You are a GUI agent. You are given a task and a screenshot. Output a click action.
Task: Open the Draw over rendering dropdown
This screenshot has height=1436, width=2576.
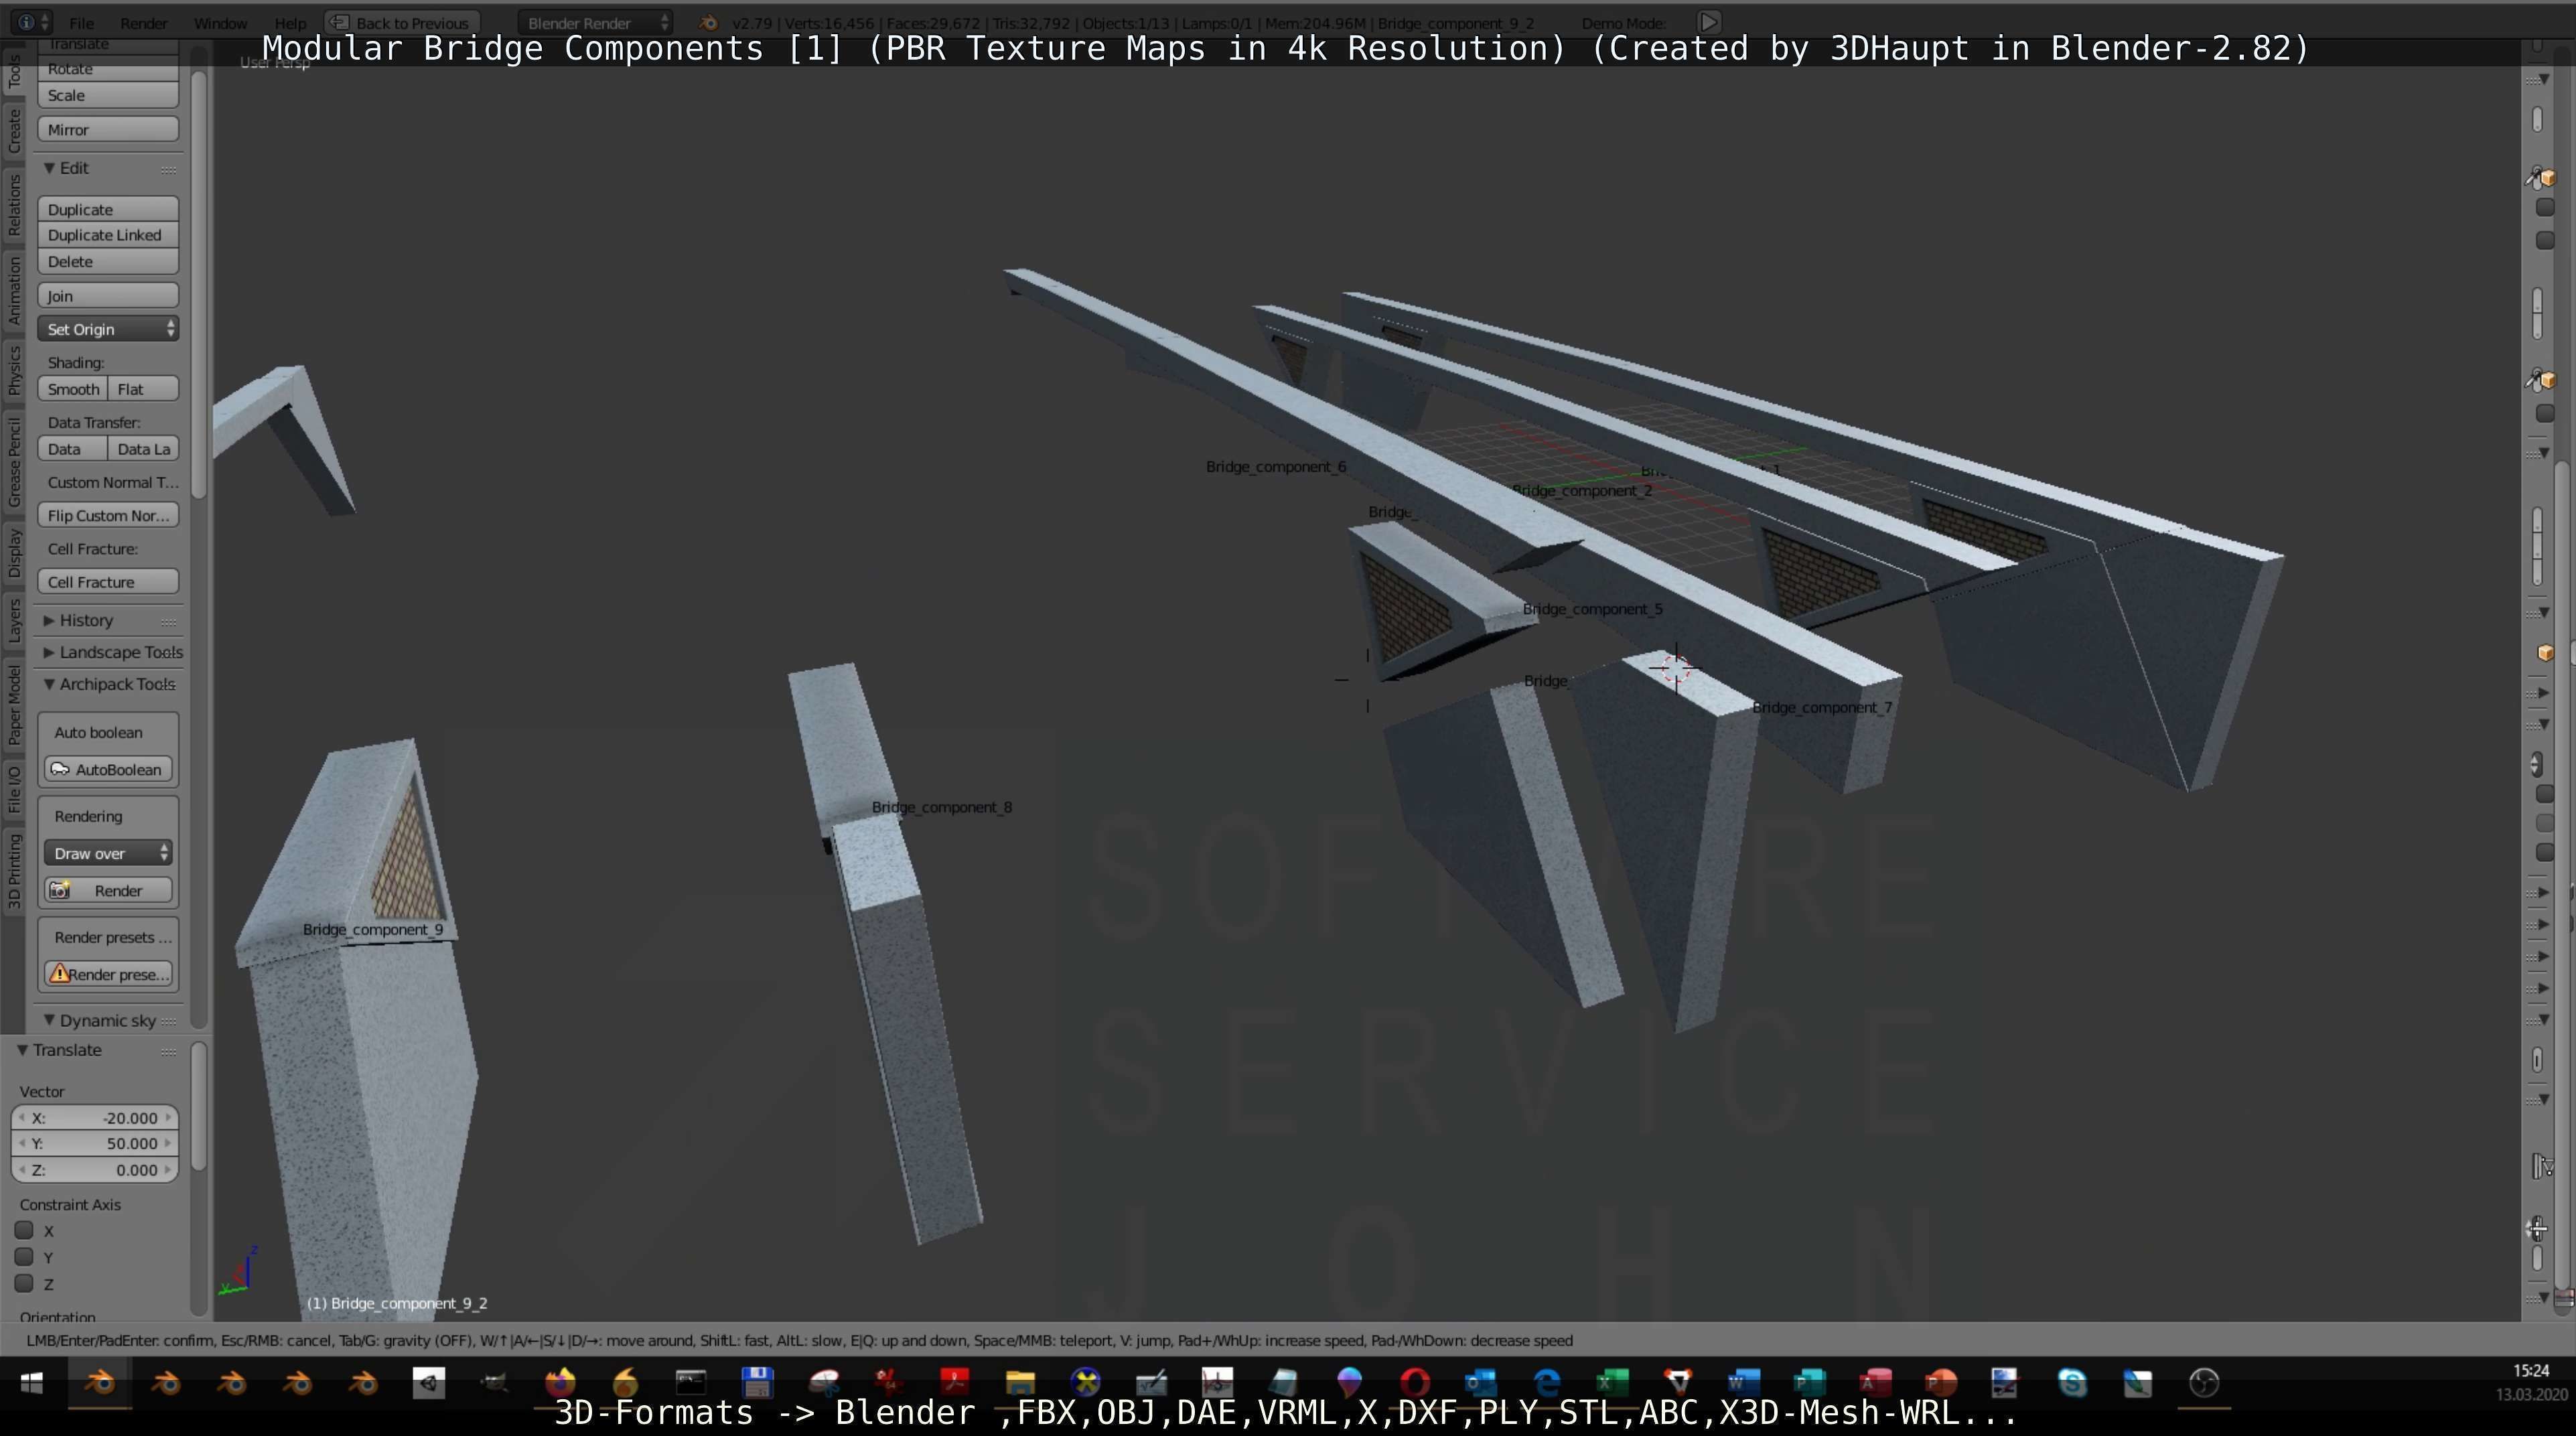pos(108,853)
